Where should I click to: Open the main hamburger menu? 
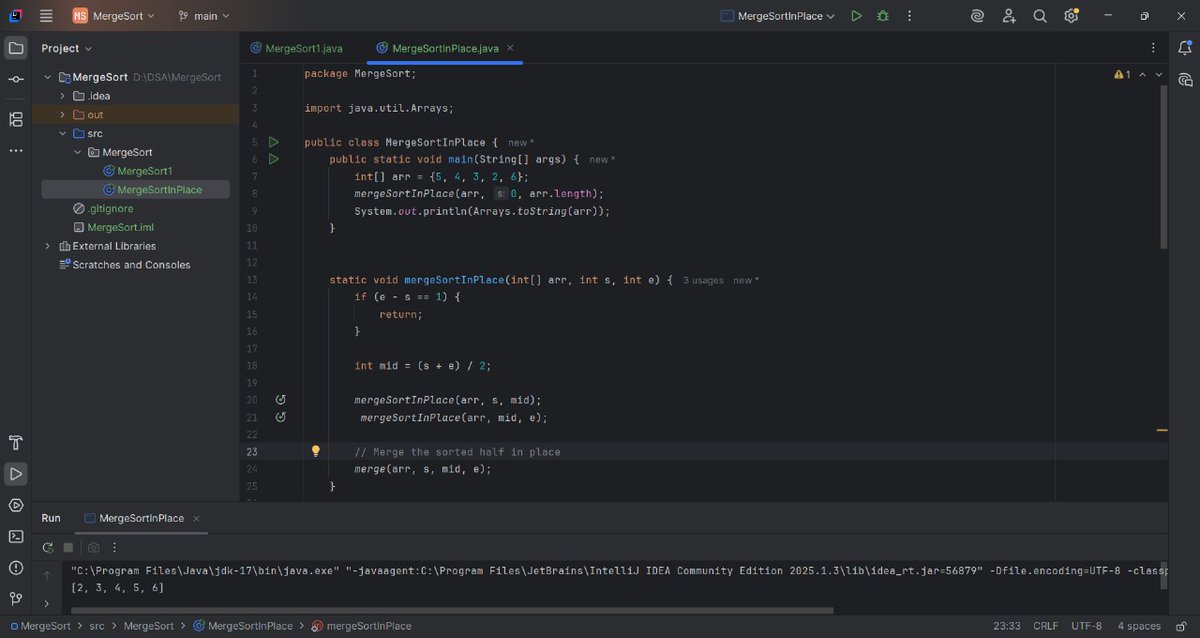pyautogui.click(x=46, y=16)
